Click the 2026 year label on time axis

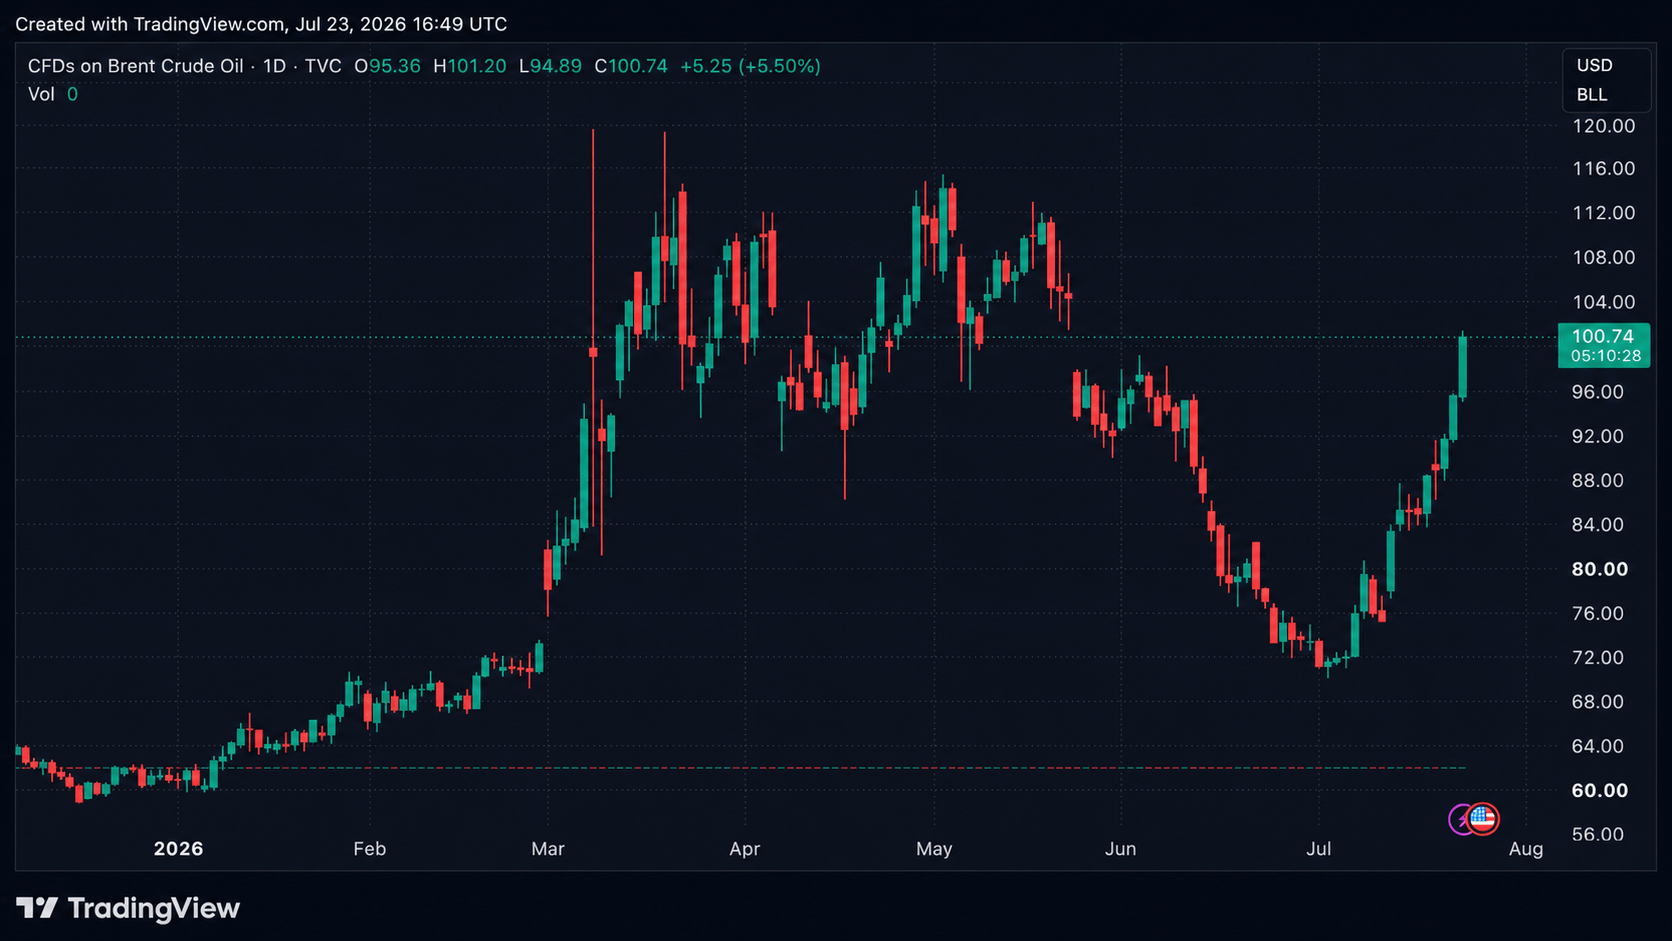click(x=178, y=849)
